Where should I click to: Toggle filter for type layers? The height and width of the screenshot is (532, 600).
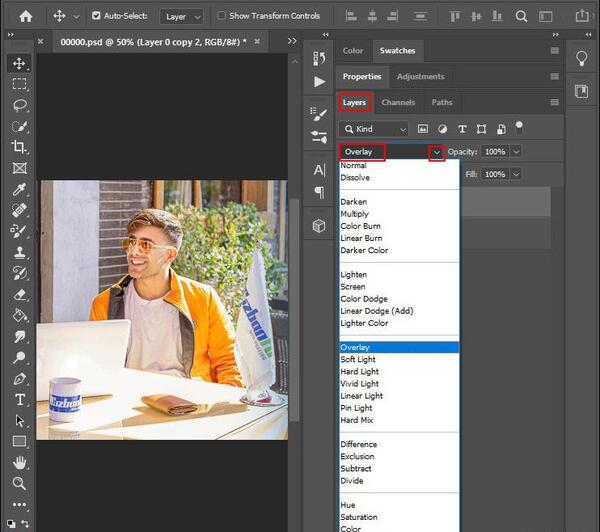point(462,129)
